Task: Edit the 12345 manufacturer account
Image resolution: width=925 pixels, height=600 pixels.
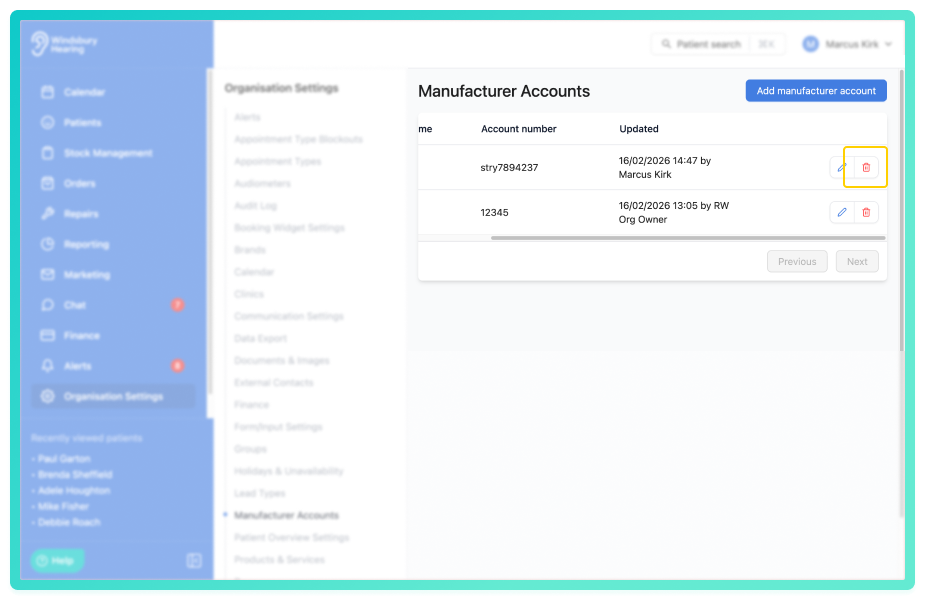Action: 842,212
